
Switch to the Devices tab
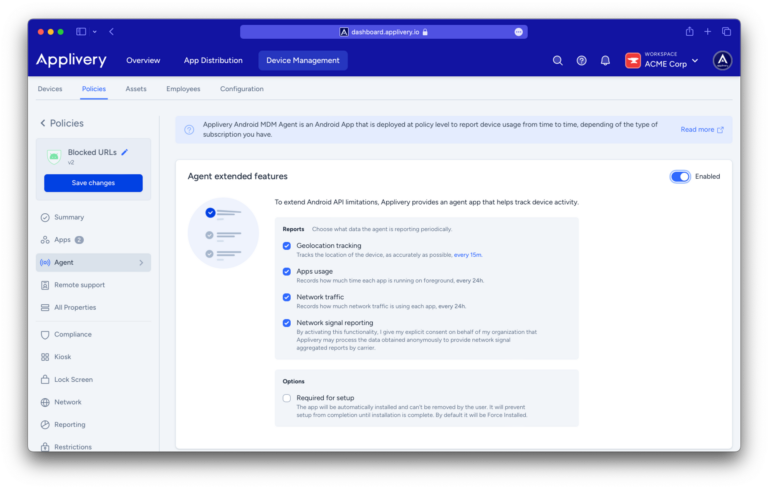50,89
